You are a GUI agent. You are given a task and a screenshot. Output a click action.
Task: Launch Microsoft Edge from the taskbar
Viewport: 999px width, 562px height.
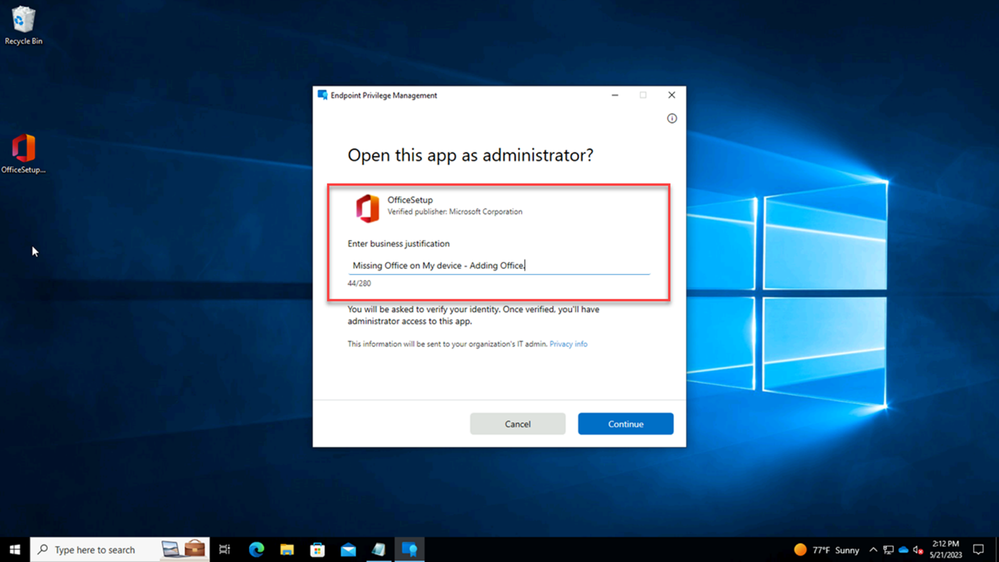256,549
